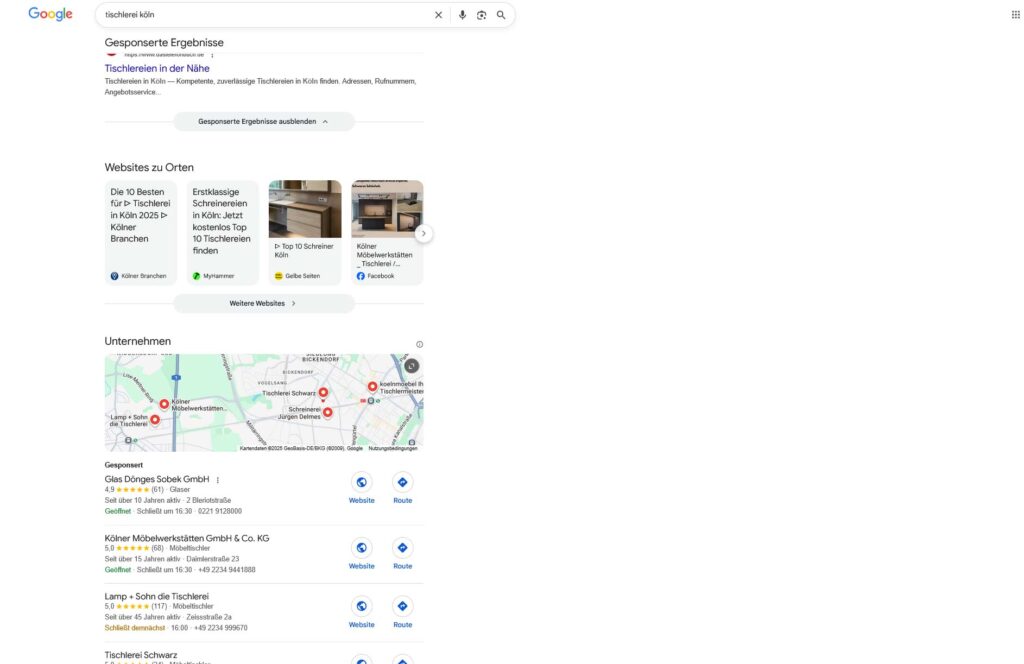Clear the search field with the X icon
This screenshot has height=664, width=1024.
(438, 14)
